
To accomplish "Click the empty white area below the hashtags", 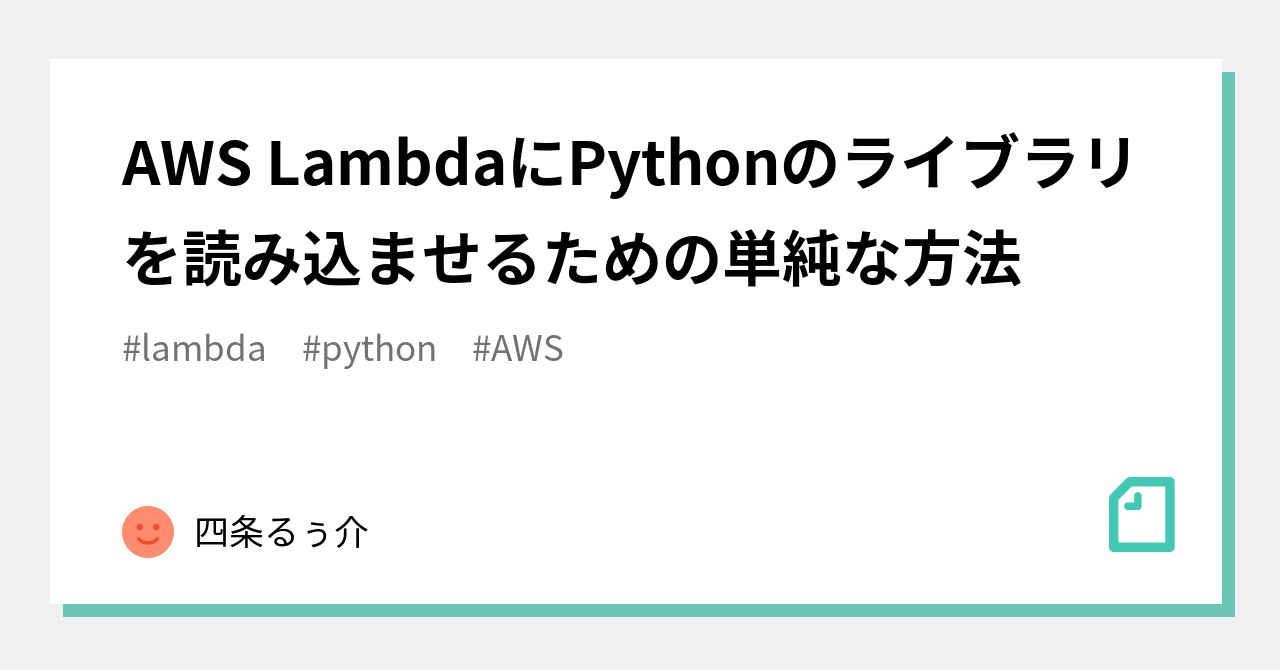I will click(640, 430).
